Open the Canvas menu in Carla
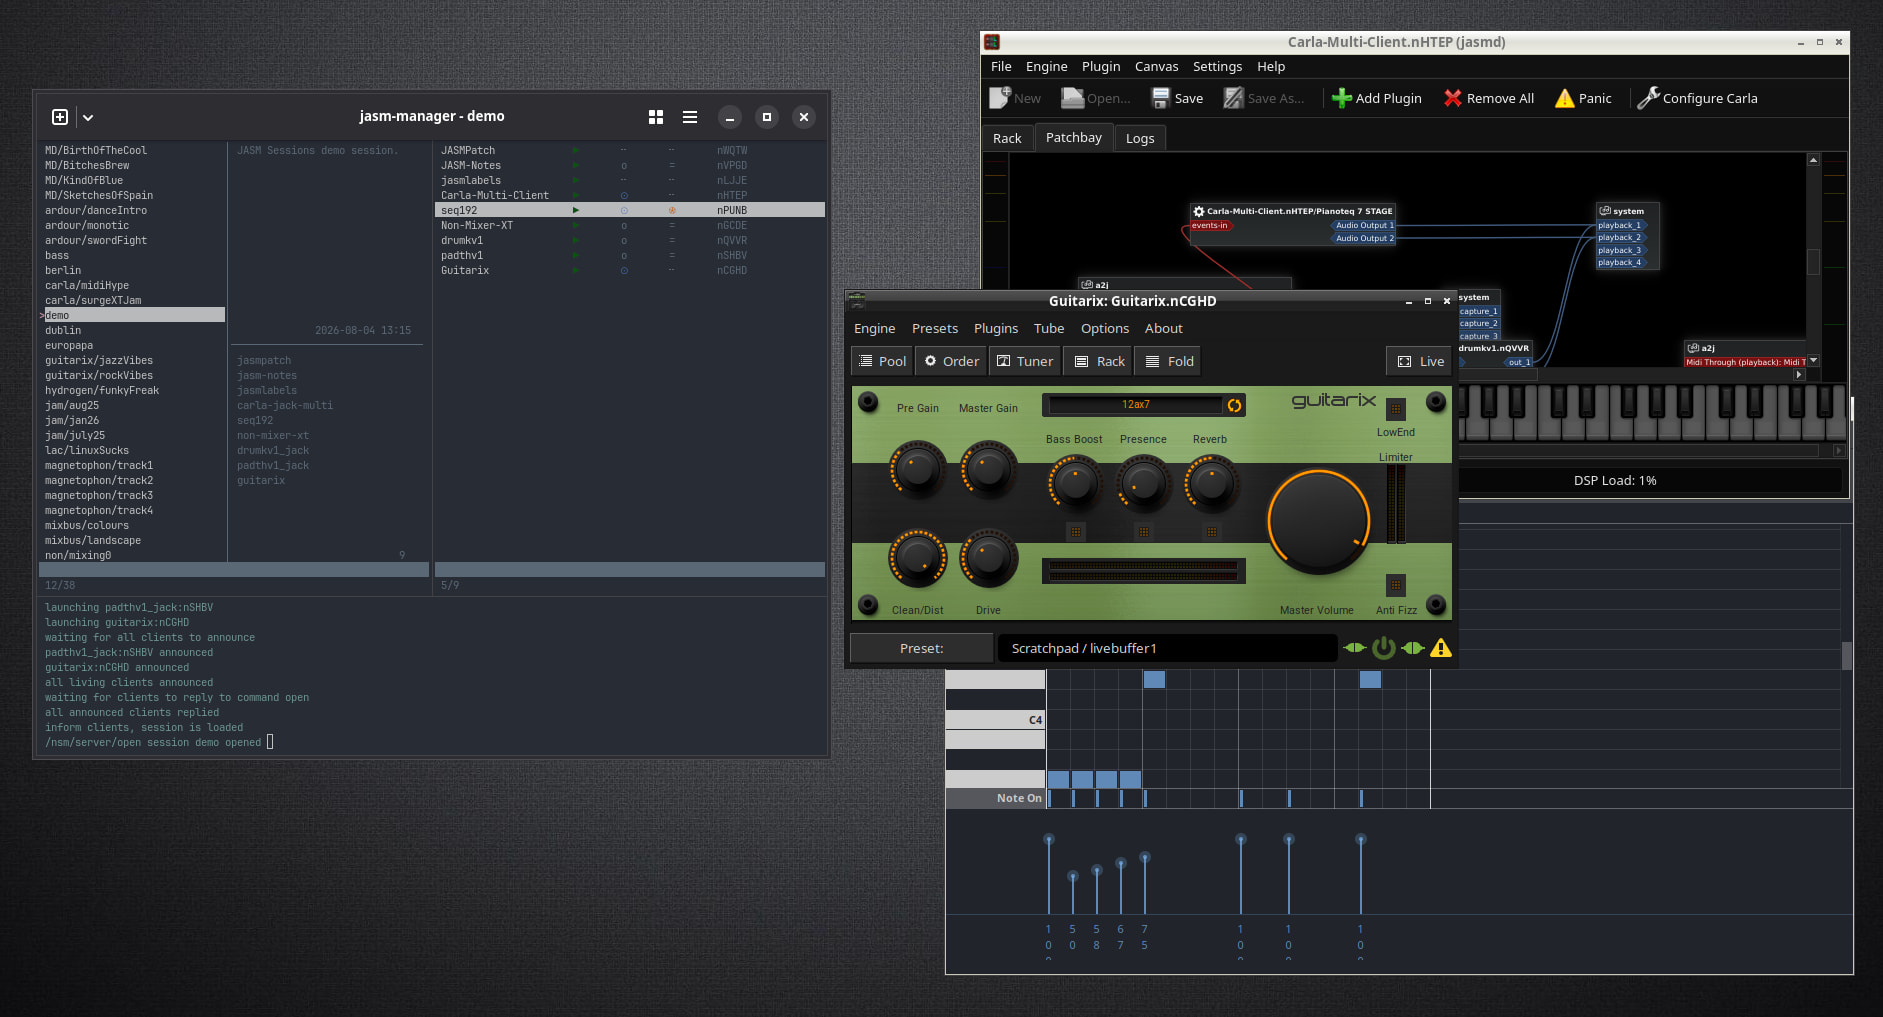The image size is (1883, 1017). tap(1156, 66)
